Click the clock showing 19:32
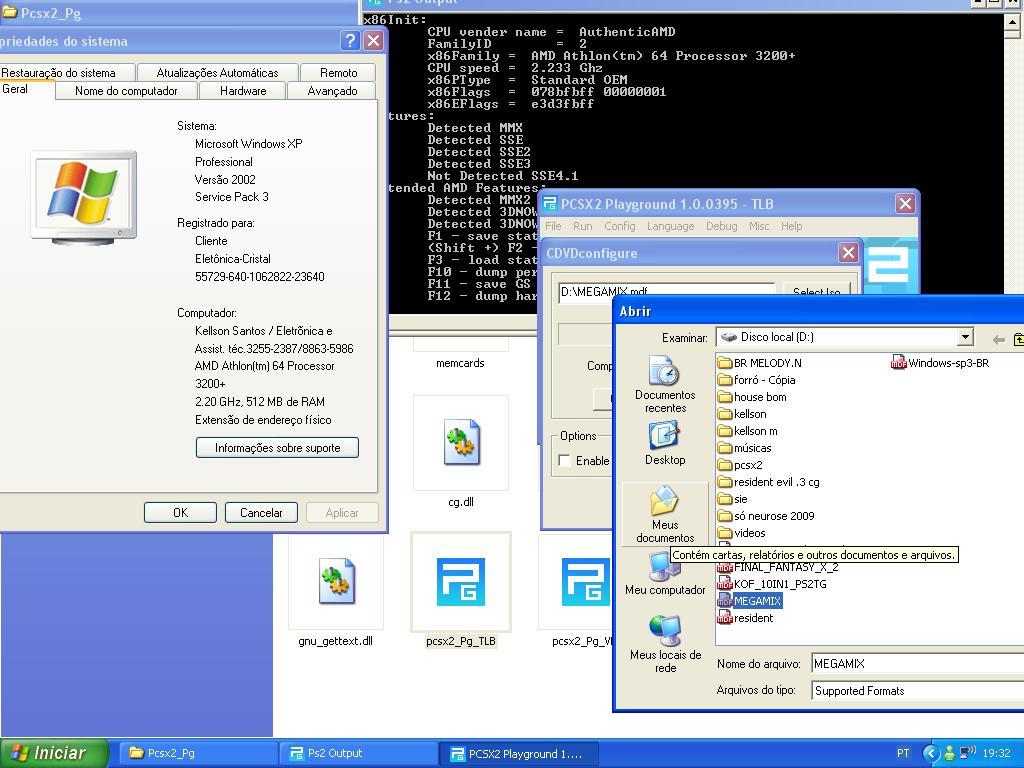The height and width of the screenshot is (768, 1024). tap(997, 753)
